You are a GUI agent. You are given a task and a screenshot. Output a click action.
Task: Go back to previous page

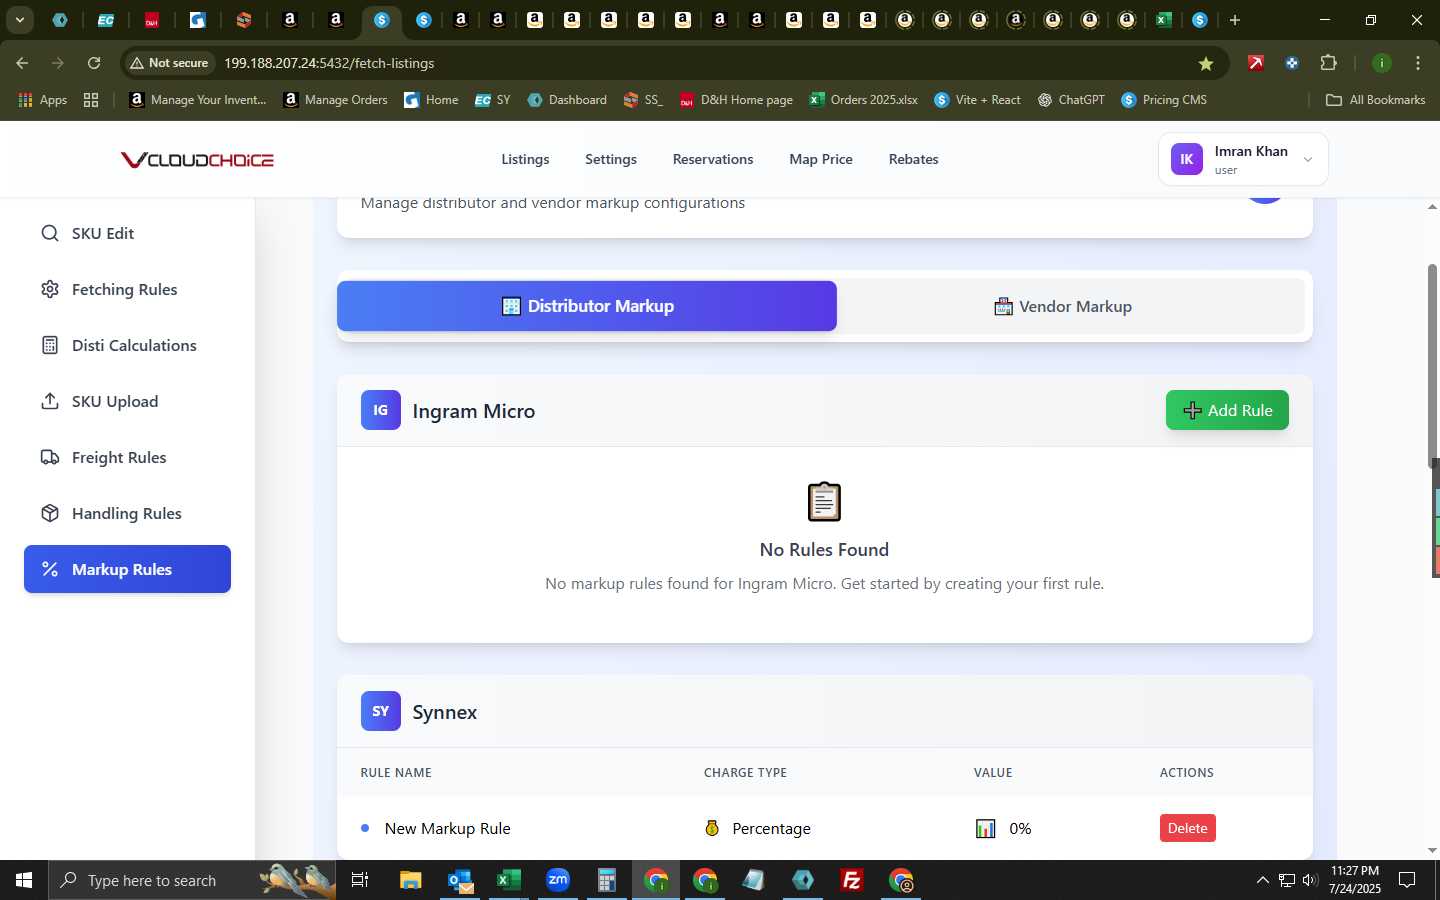pyautogui.click(x=22, y=63)
